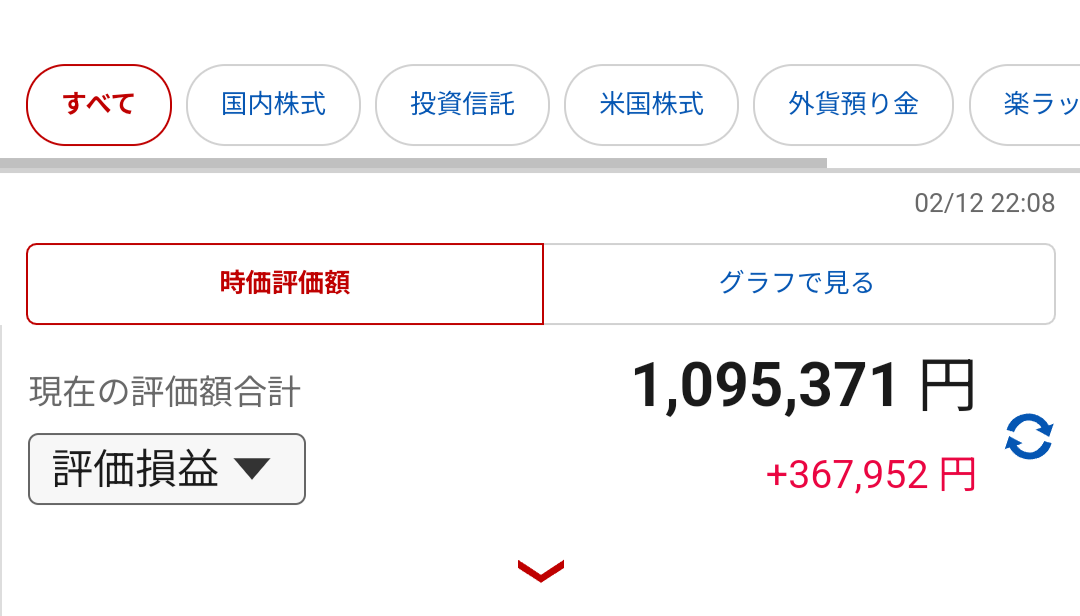
Task: Click the total 1,095,371 円 amount
Action: (x=803, y=386)
